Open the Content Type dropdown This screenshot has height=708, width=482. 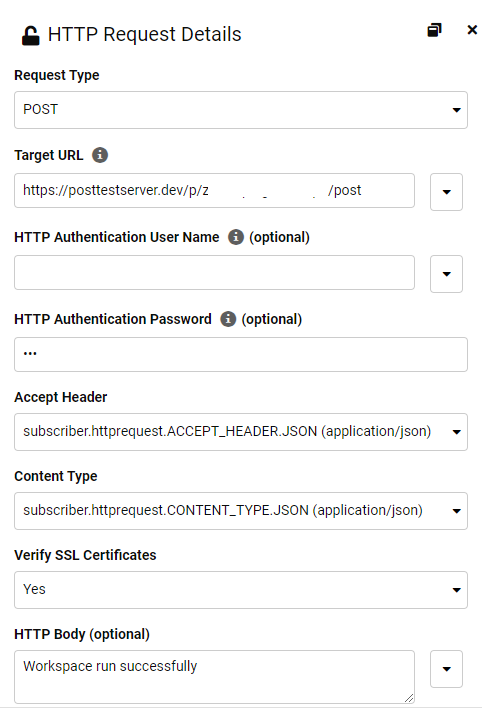241,511
